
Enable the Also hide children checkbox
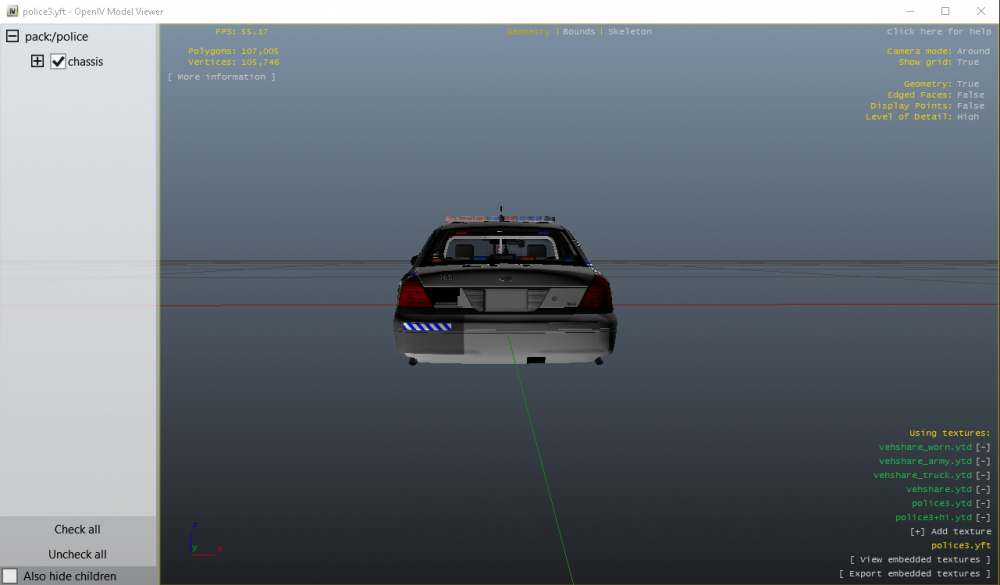8,576
